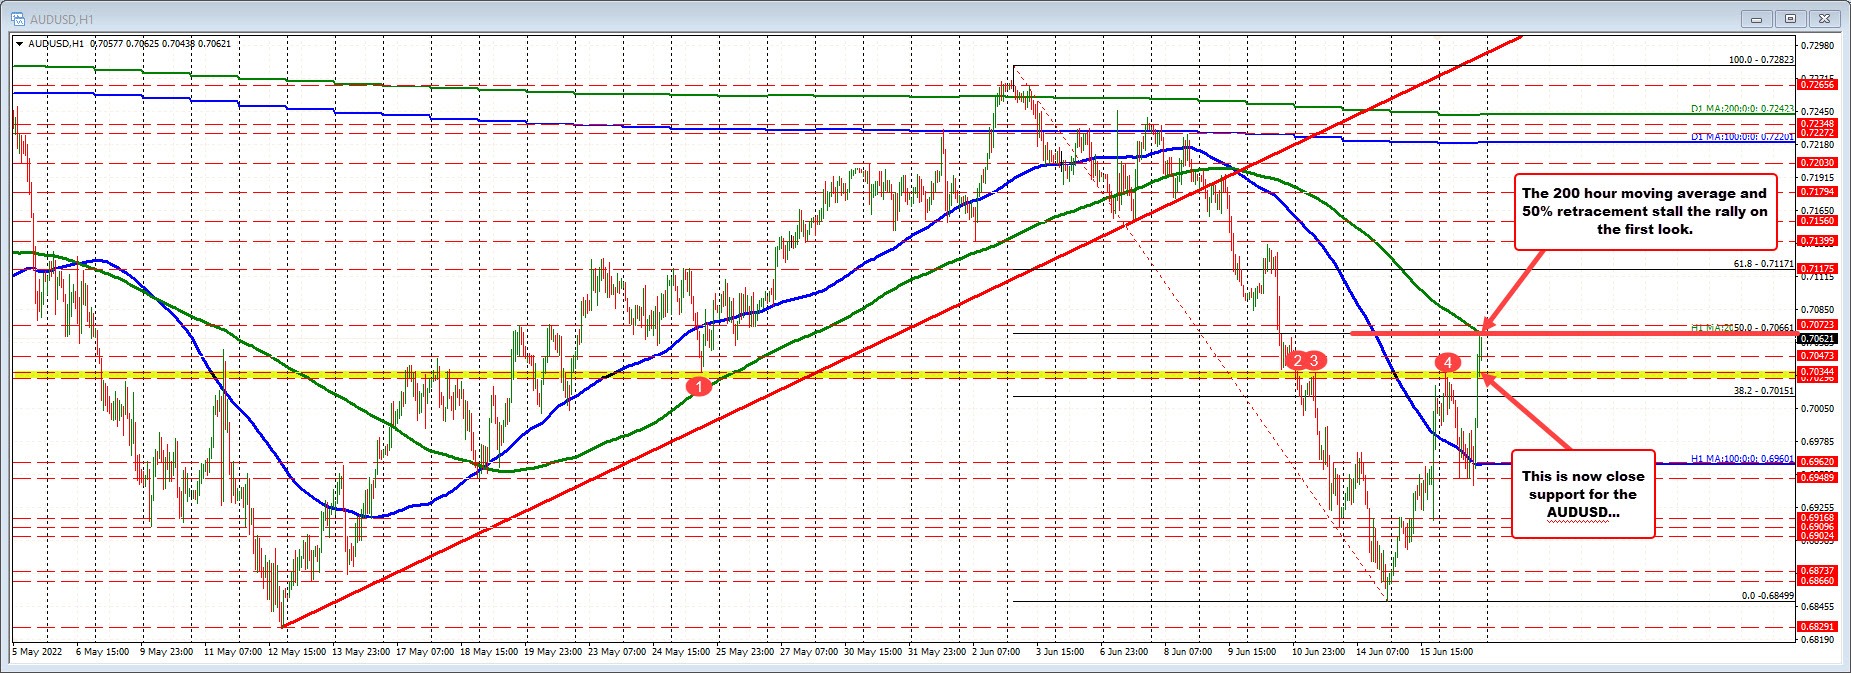
Task: Select the 61.8 - 0.71171 Fibonacci label
Action: 1763,264
